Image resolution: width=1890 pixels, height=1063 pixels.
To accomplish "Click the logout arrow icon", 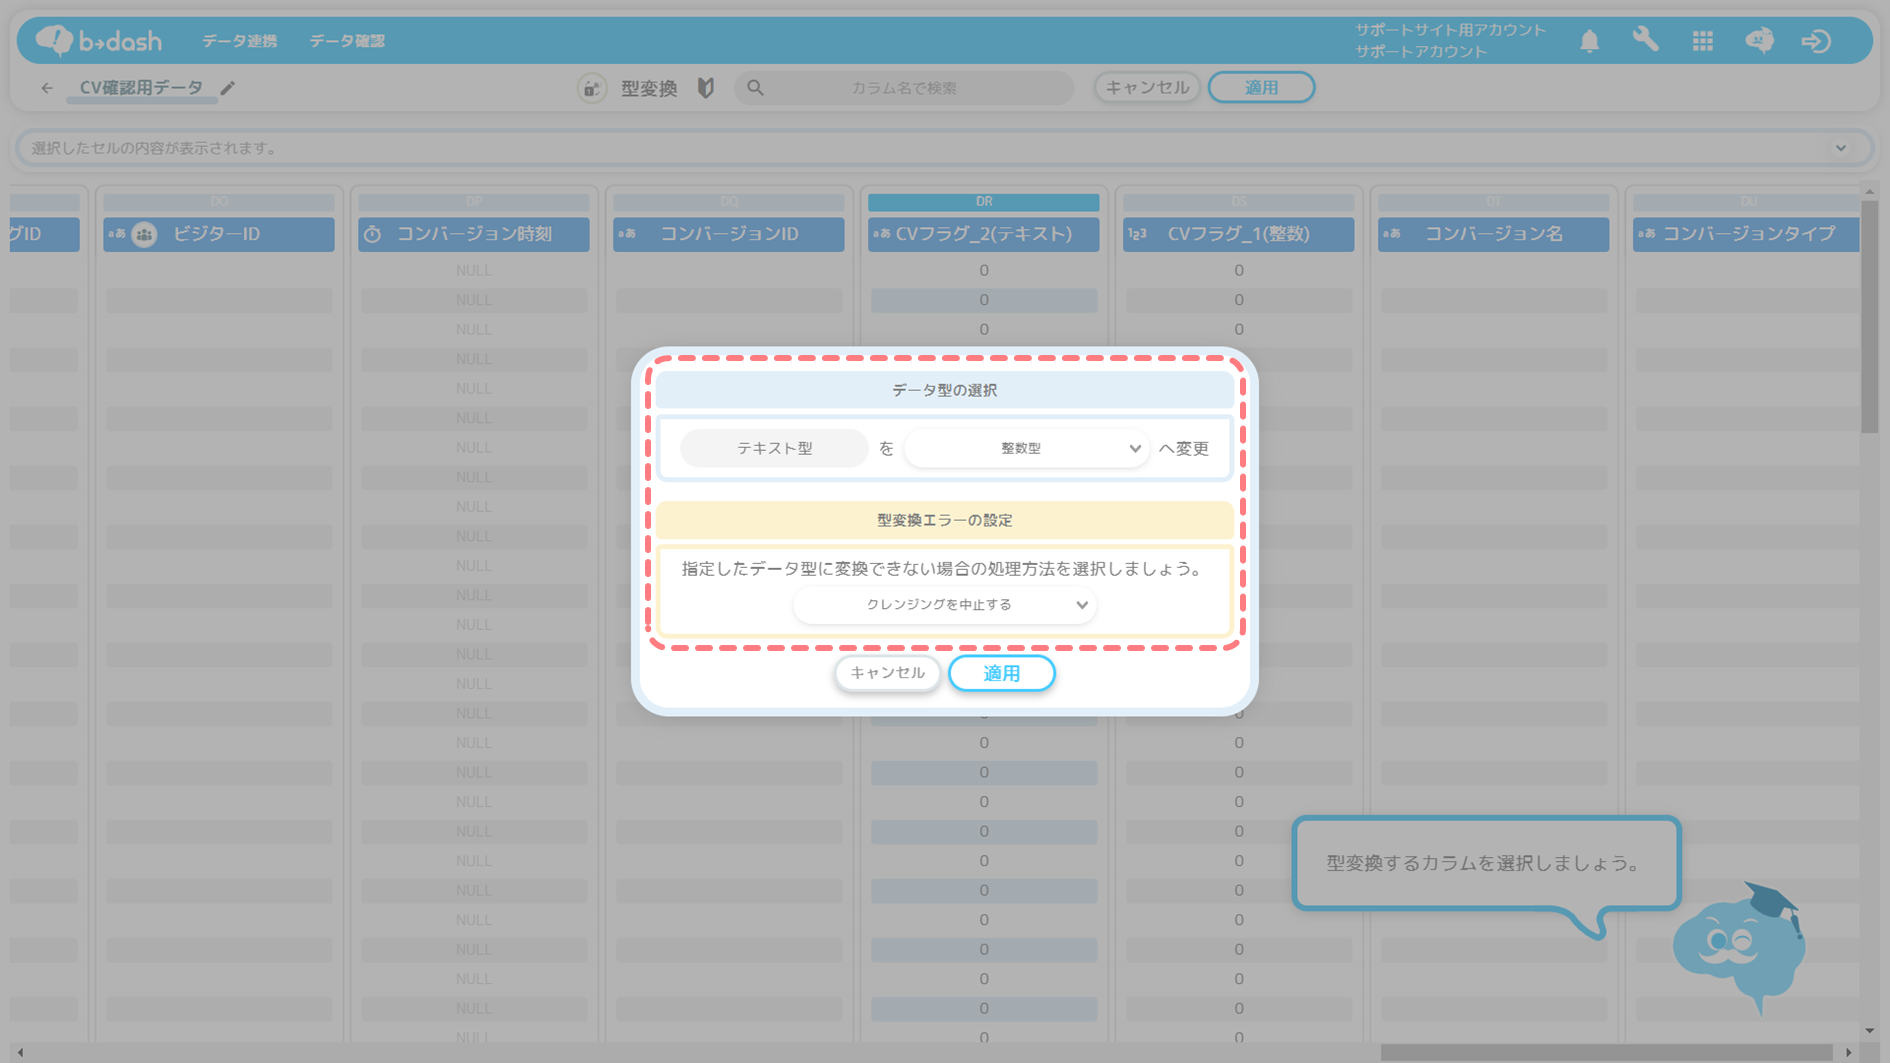I will coord(1816,41).
